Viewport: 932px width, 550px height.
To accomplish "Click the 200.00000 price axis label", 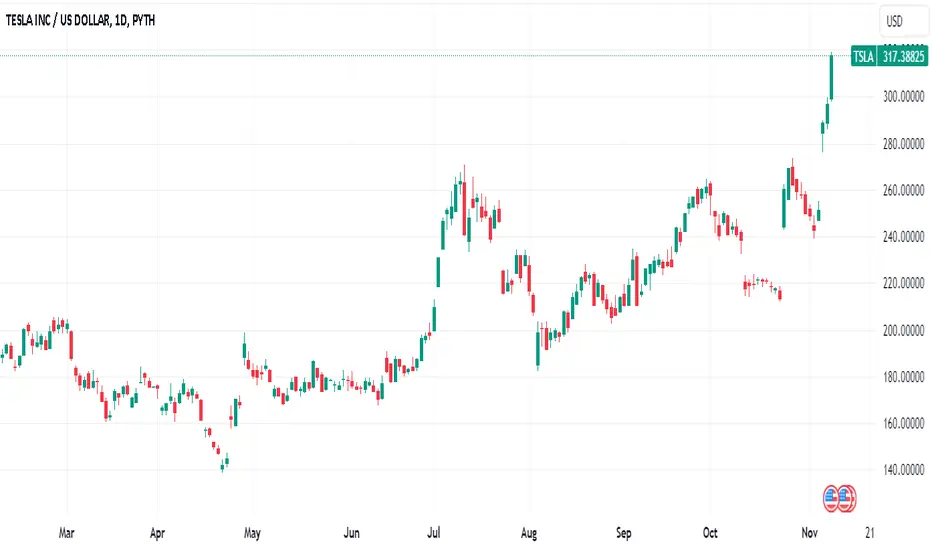I will click(903, 331).
